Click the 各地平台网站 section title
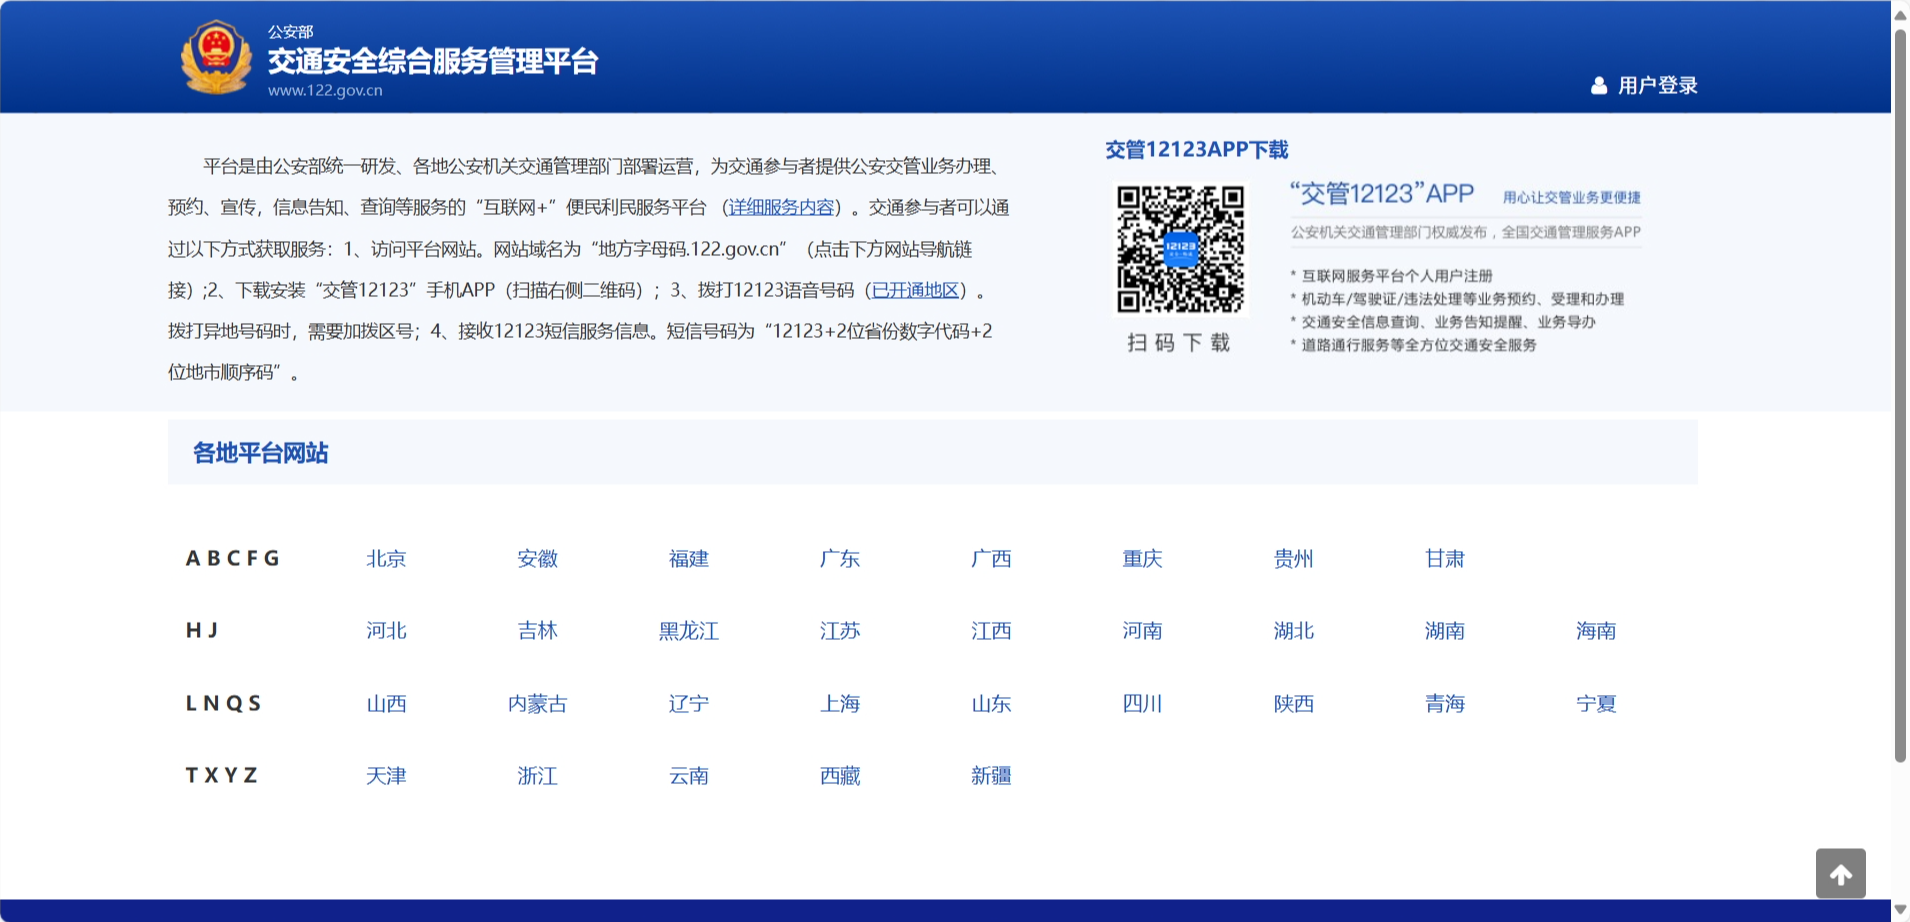This screenshot has width=1910, height=922. (x=261, y=453)
